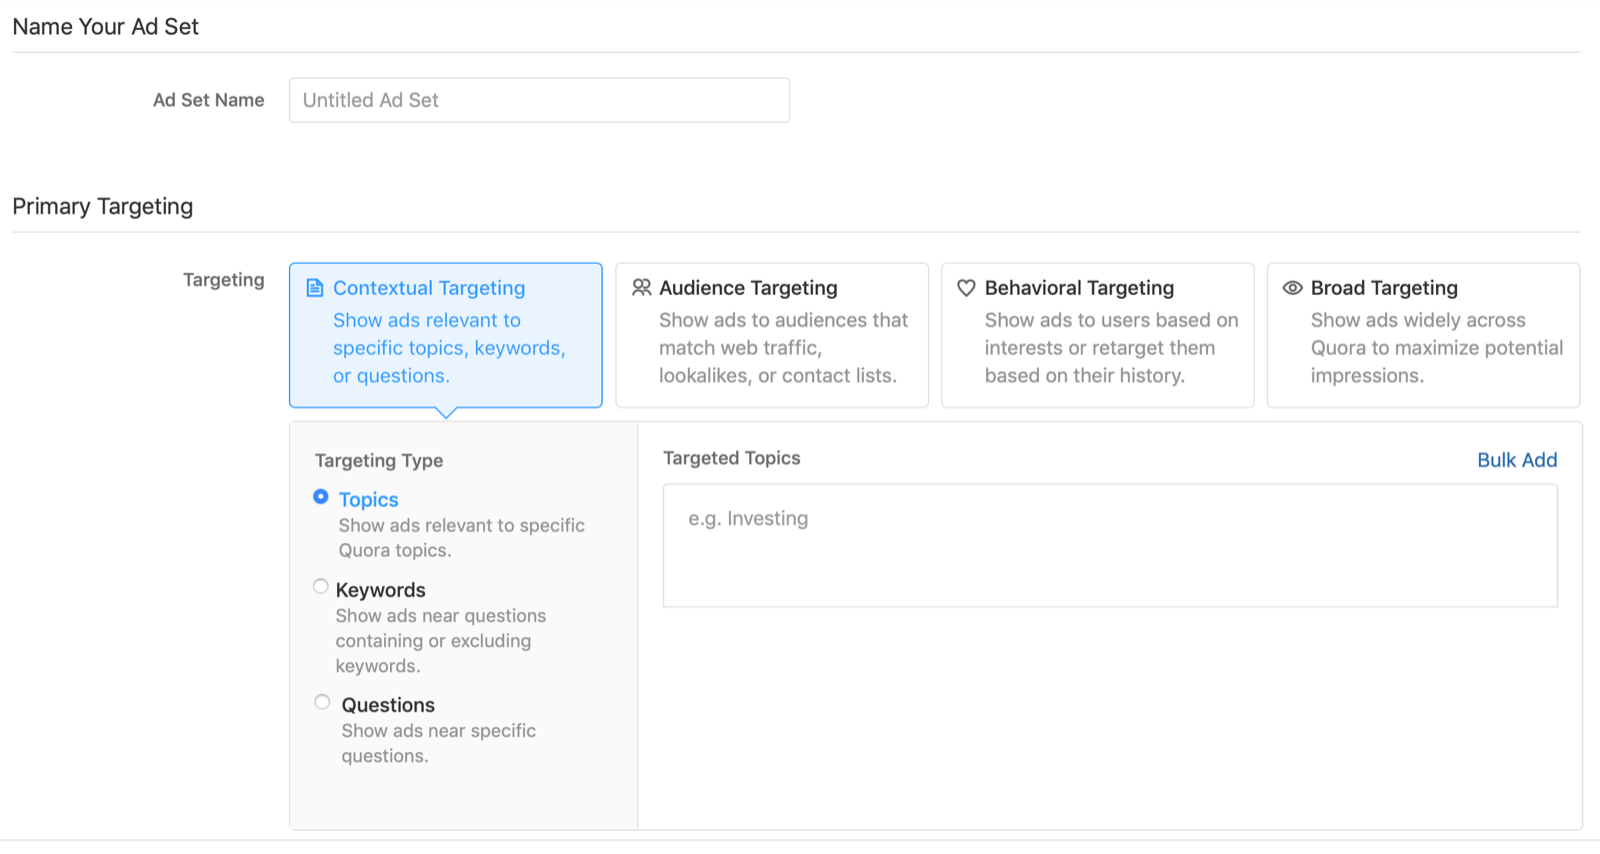The image size is (1600, 854).
Task: Click the Contextual Targeting document icon
Action: (x=315, y=288)
